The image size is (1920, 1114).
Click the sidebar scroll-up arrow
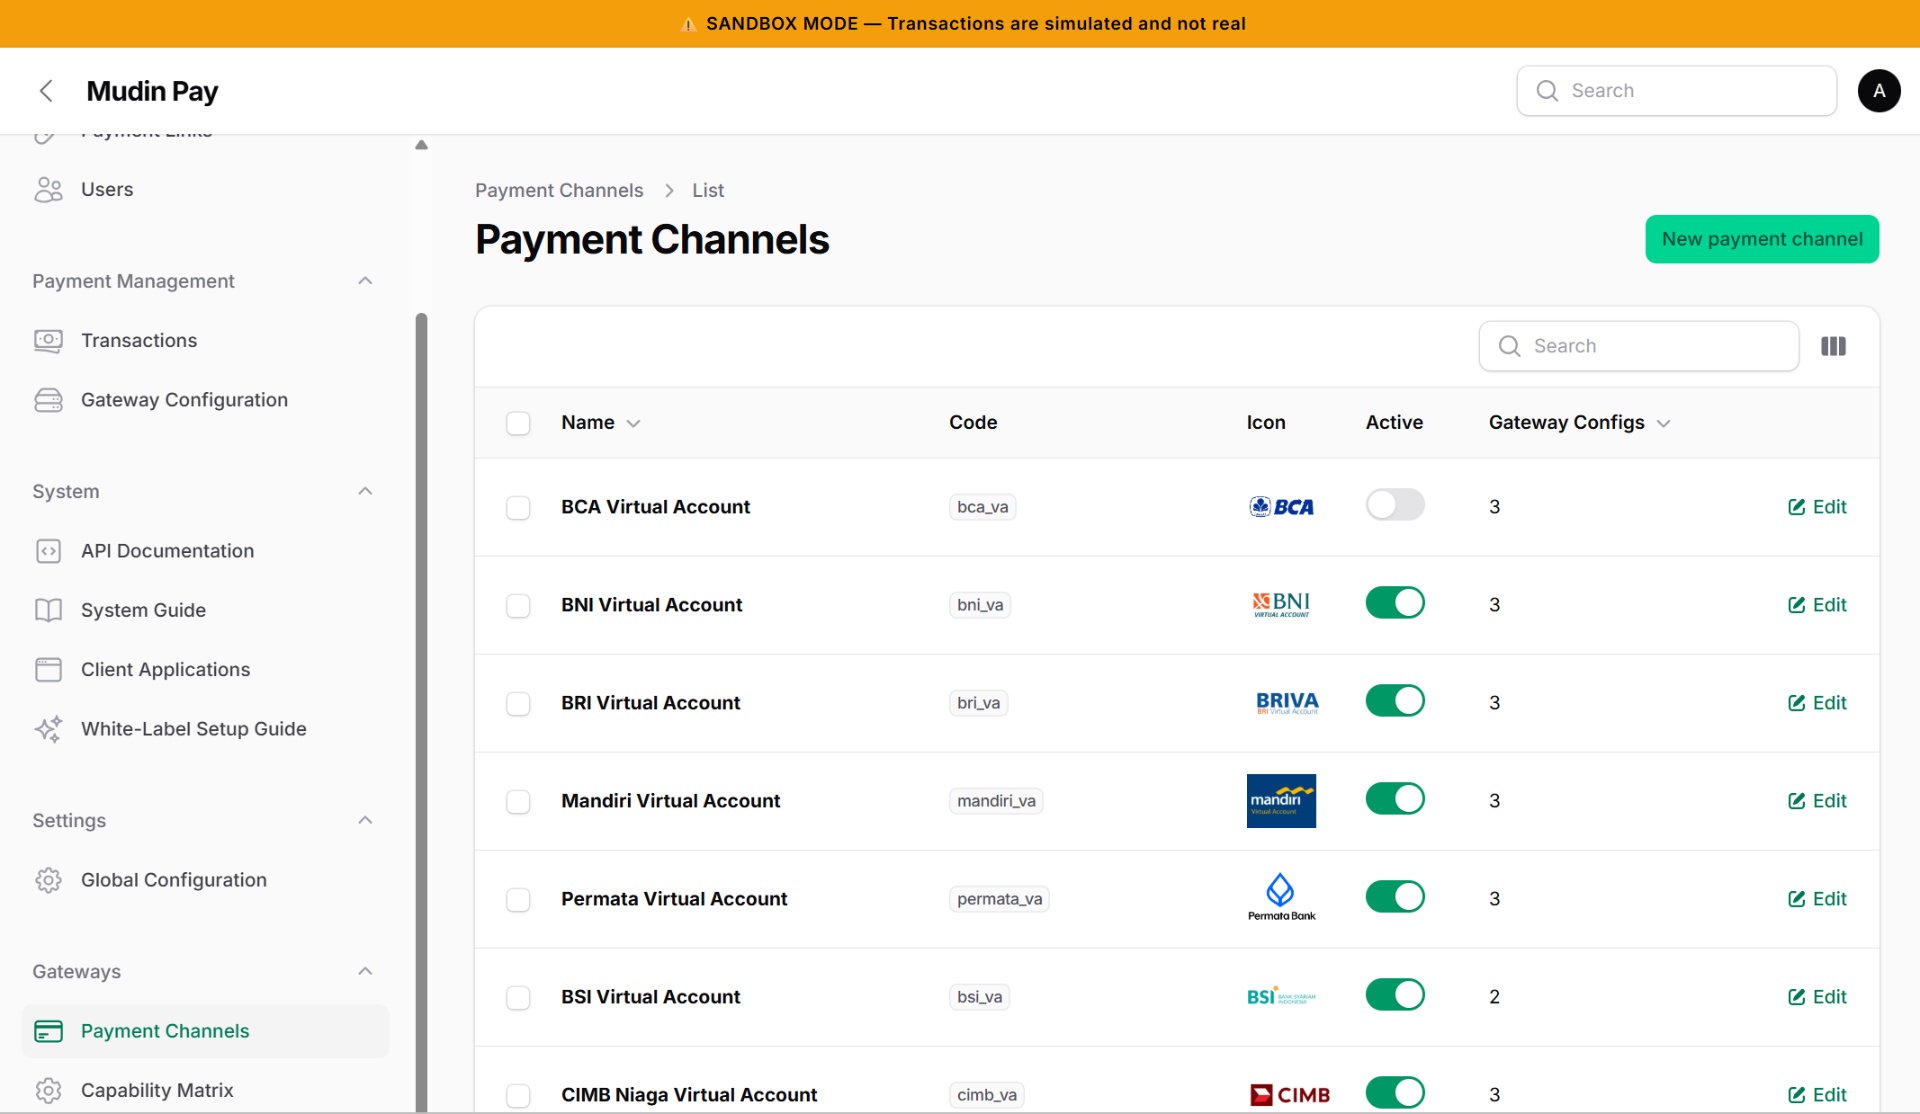click(421, 145)
